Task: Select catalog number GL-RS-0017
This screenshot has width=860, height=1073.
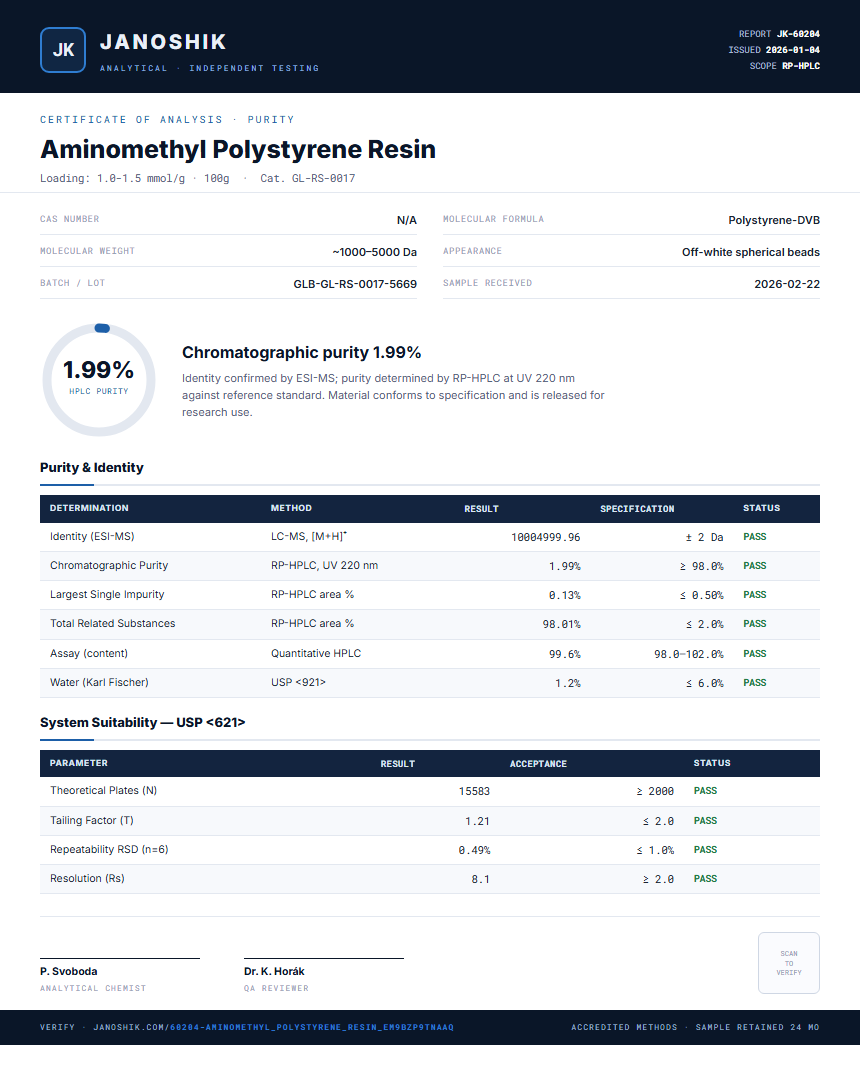Action: click(323, 178)
